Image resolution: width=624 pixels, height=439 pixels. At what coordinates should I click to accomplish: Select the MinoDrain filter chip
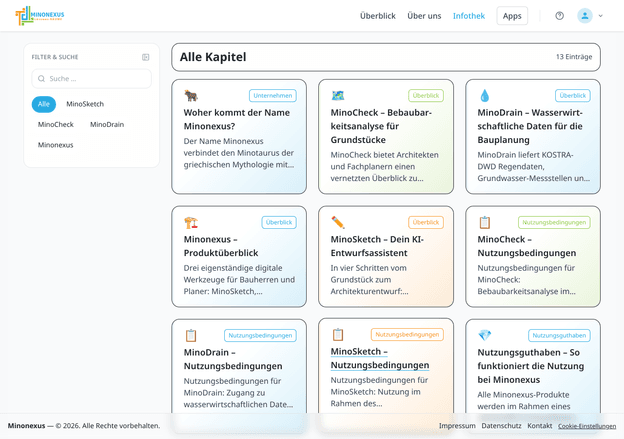click(x=107, y=125)
